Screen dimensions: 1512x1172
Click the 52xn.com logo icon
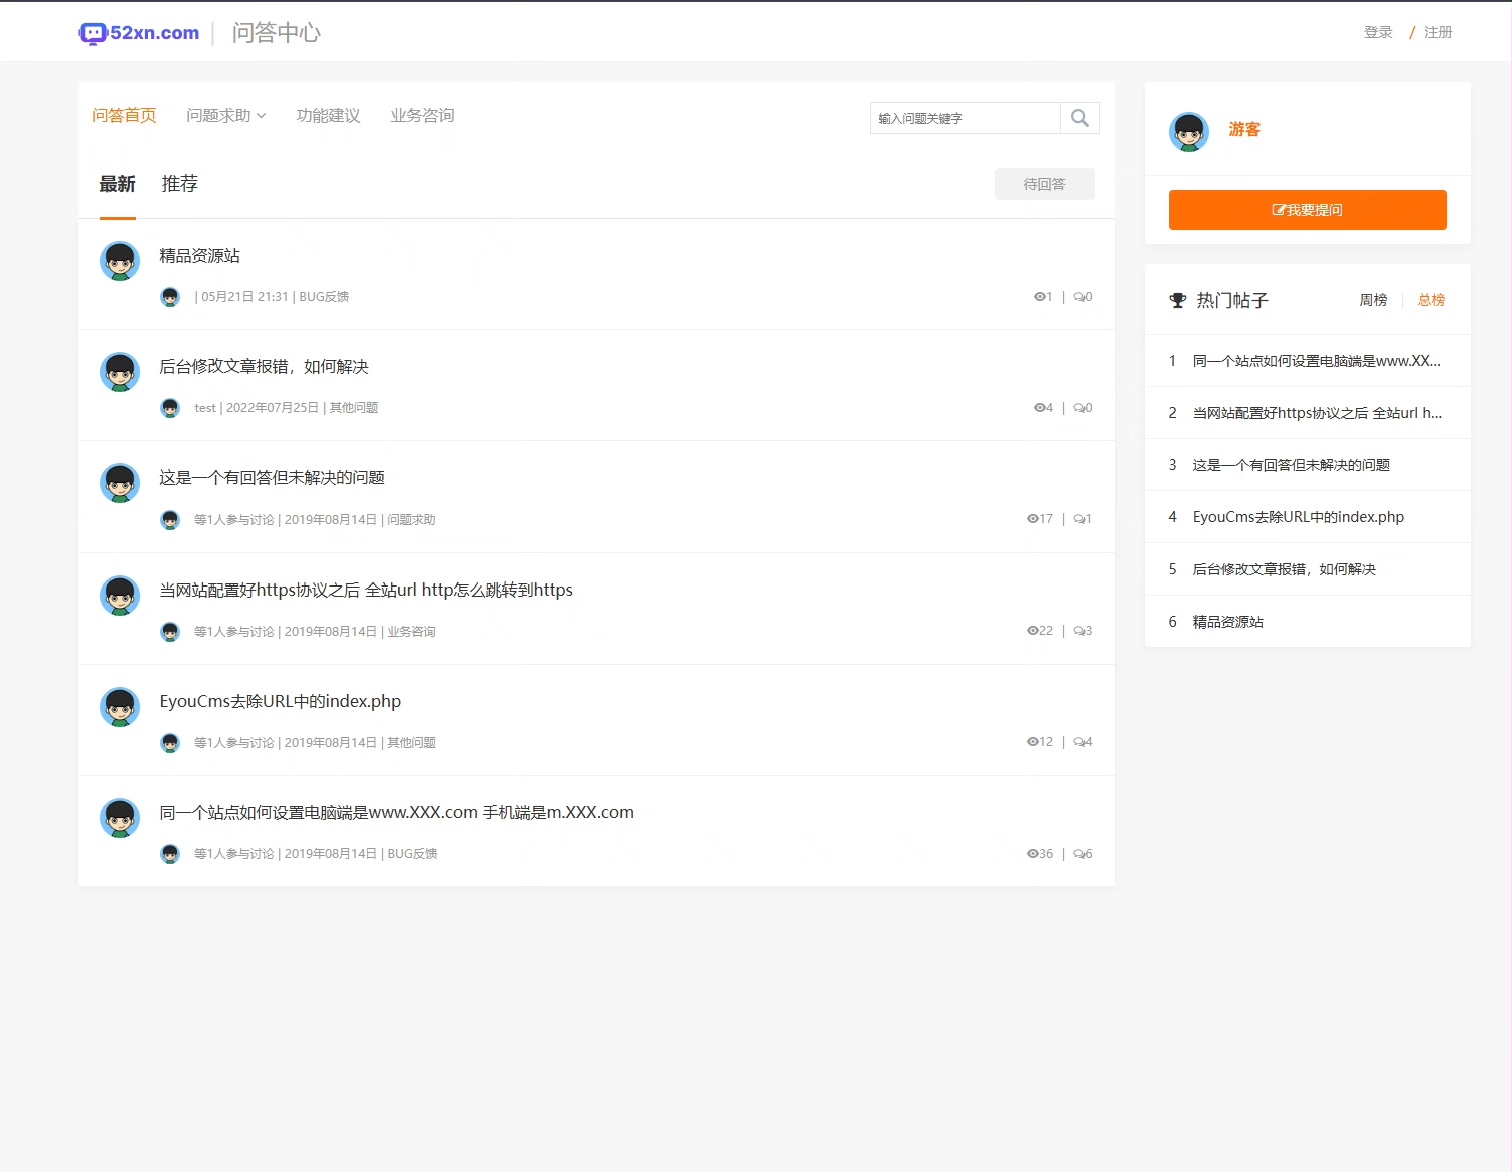click(x=93, y=32)
